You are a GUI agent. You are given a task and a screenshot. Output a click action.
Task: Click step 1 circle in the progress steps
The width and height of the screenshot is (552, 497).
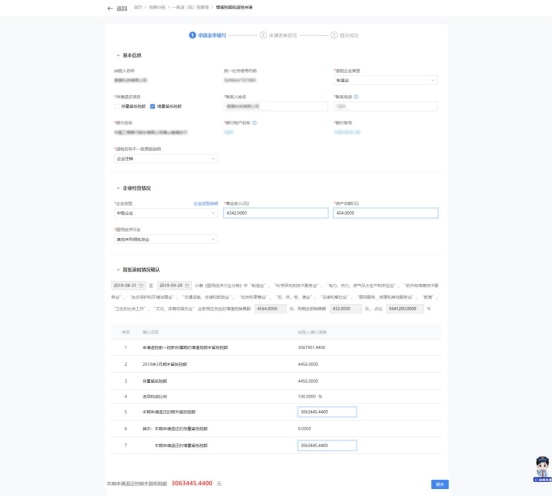[192, 35]
